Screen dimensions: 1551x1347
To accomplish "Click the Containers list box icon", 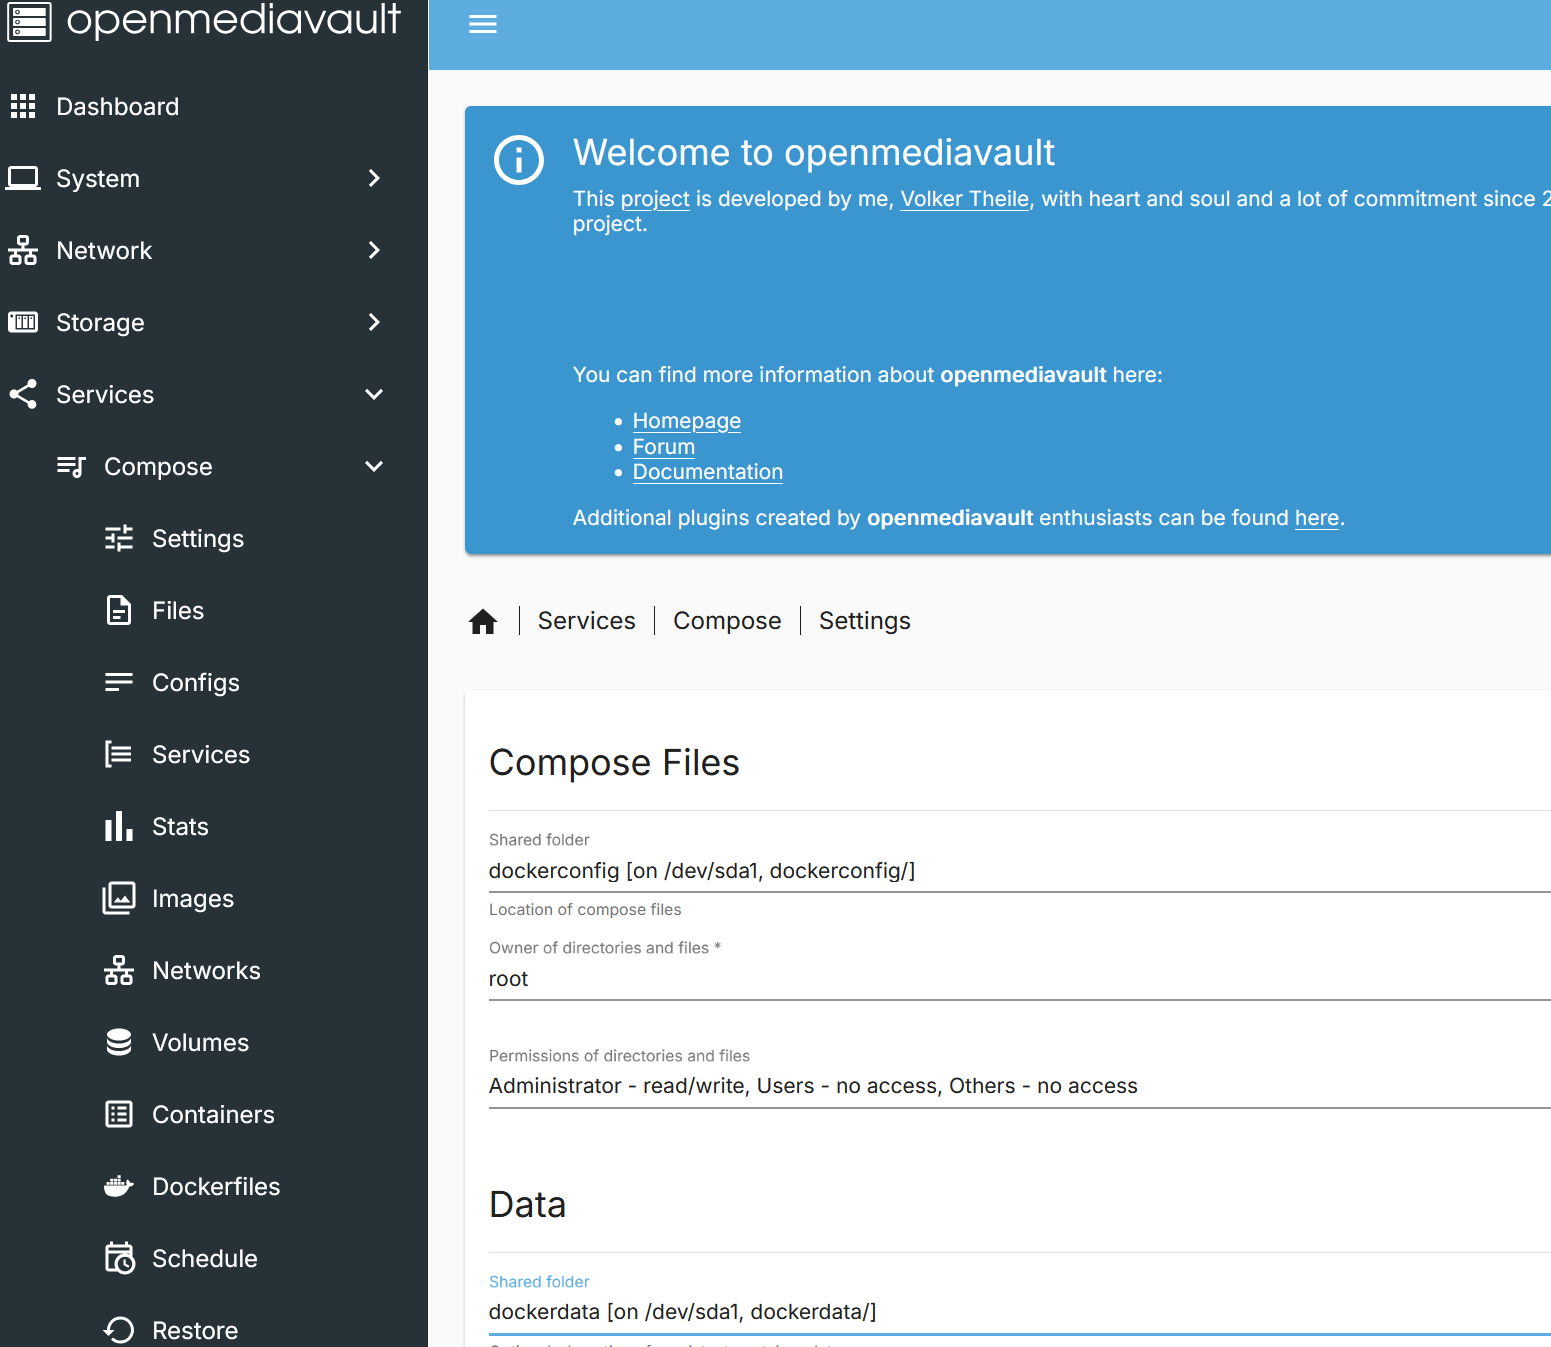I will coord(119,1114).
